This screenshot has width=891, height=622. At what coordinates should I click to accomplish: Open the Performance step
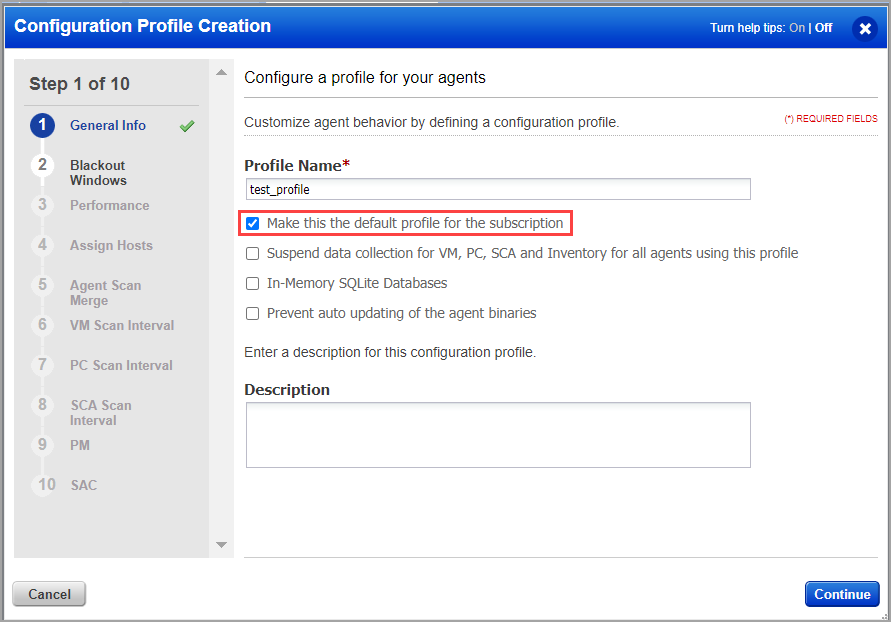pos(109,205)
